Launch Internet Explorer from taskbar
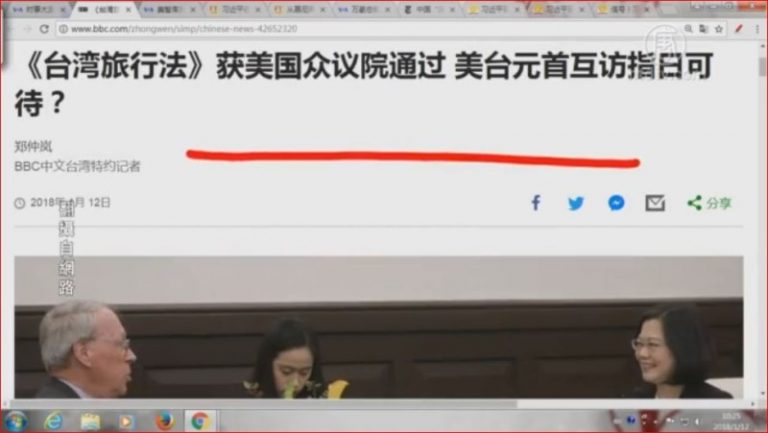768x433 pixels. (x=53, y=421)
